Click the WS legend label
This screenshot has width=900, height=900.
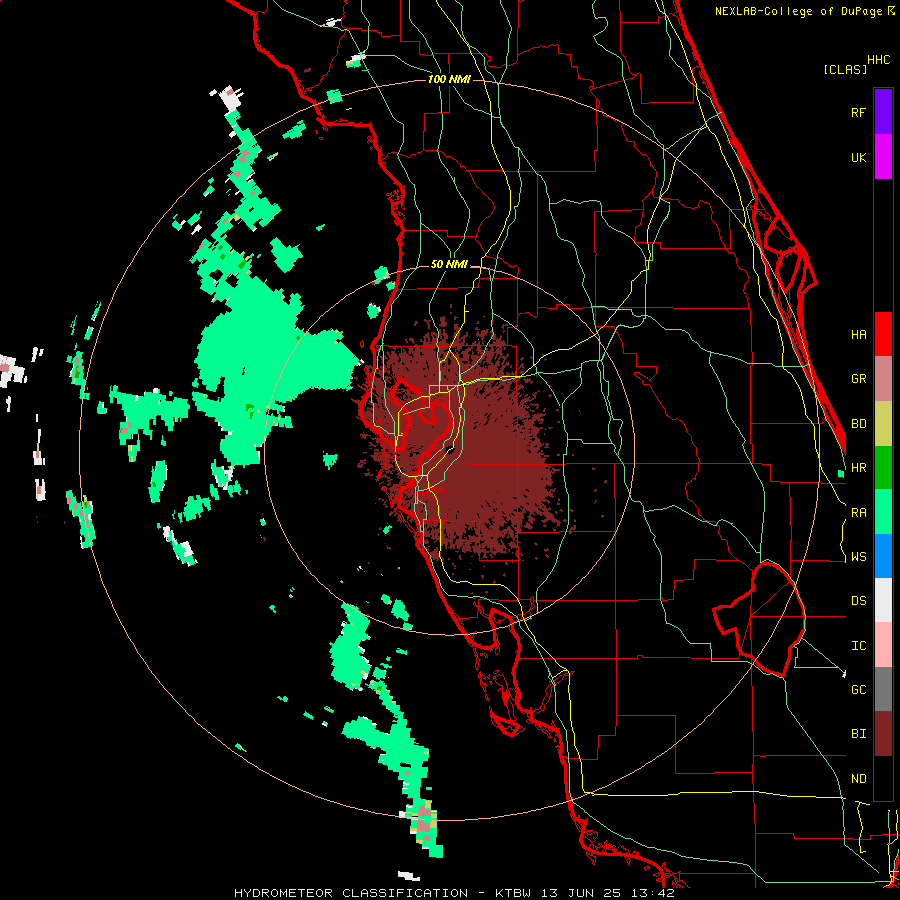click(x=858, y=557)
